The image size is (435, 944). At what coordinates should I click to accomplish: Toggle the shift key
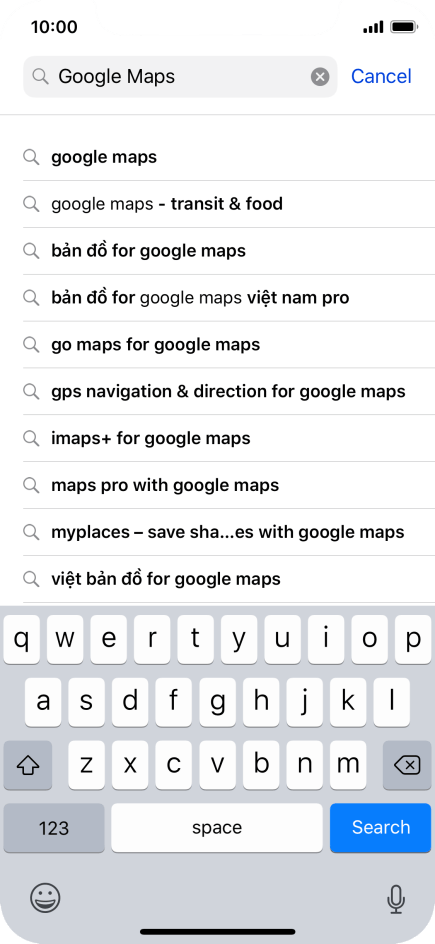(x=28, y=765)
